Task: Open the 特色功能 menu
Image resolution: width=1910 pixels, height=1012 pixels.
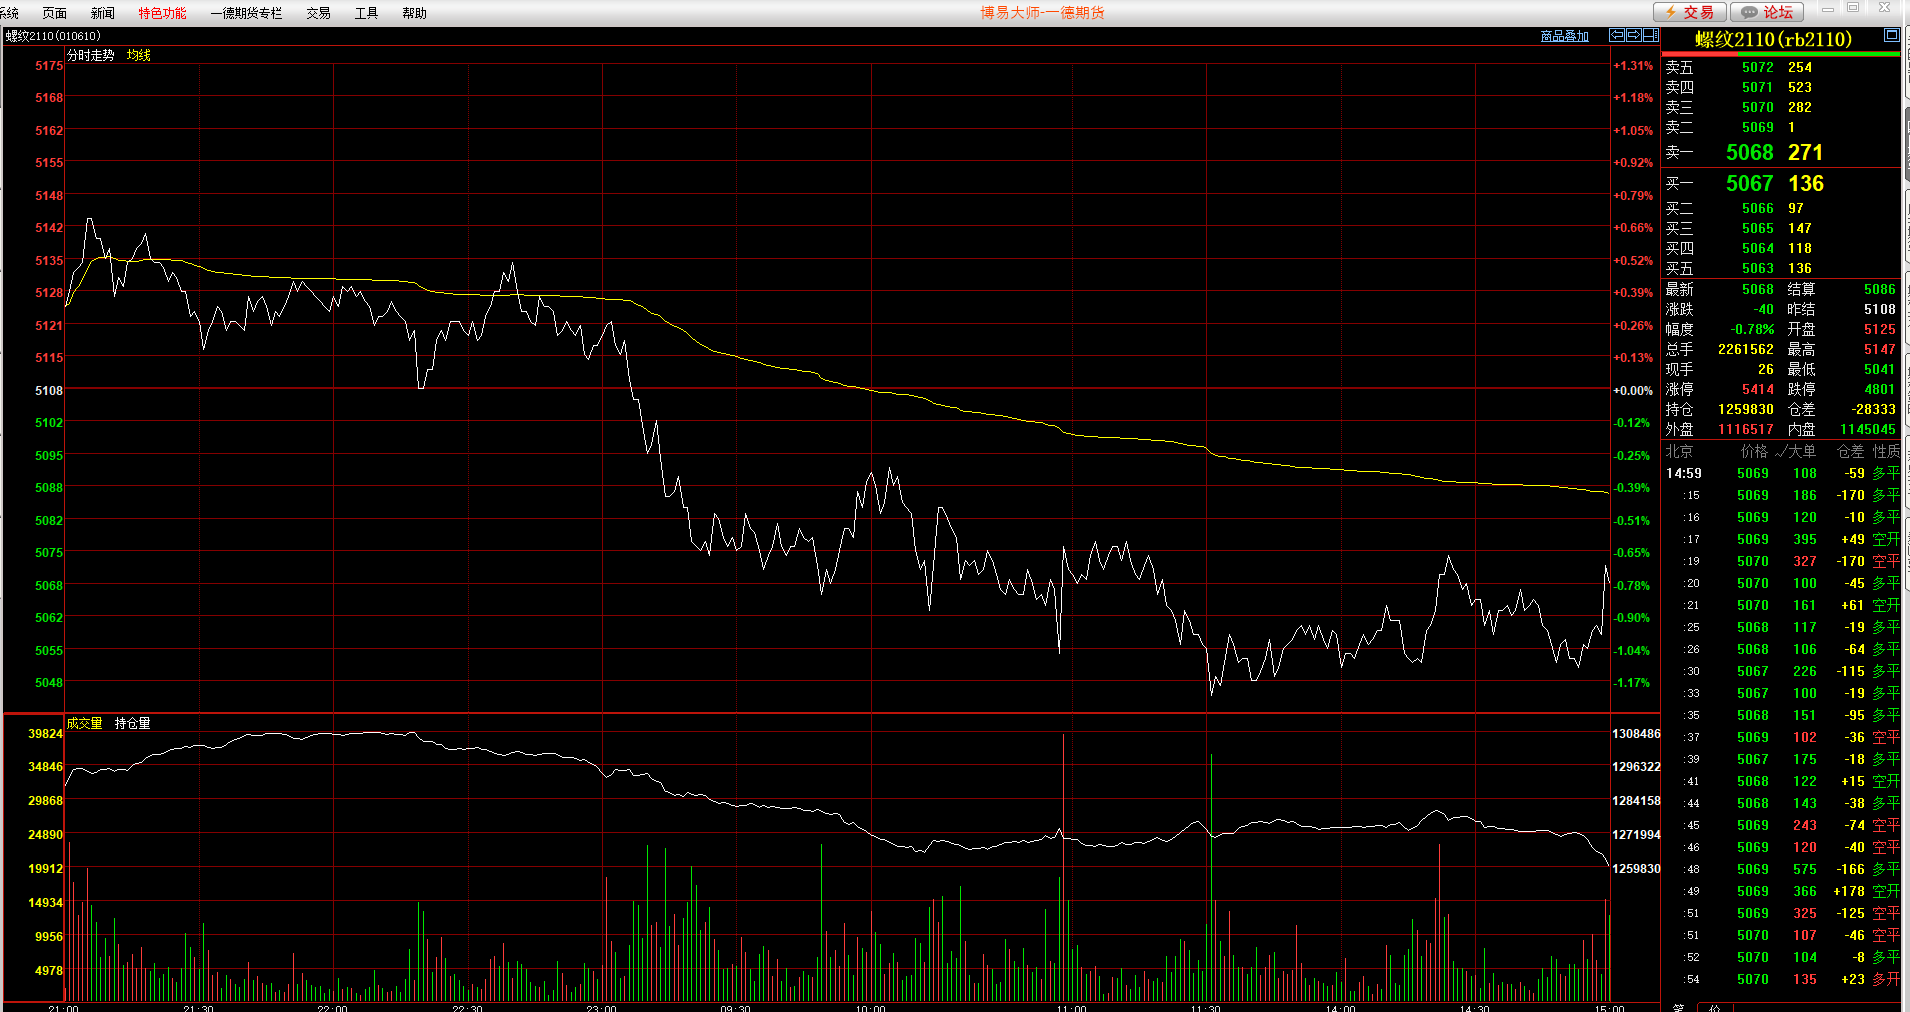Action: (x=162, y=13)
